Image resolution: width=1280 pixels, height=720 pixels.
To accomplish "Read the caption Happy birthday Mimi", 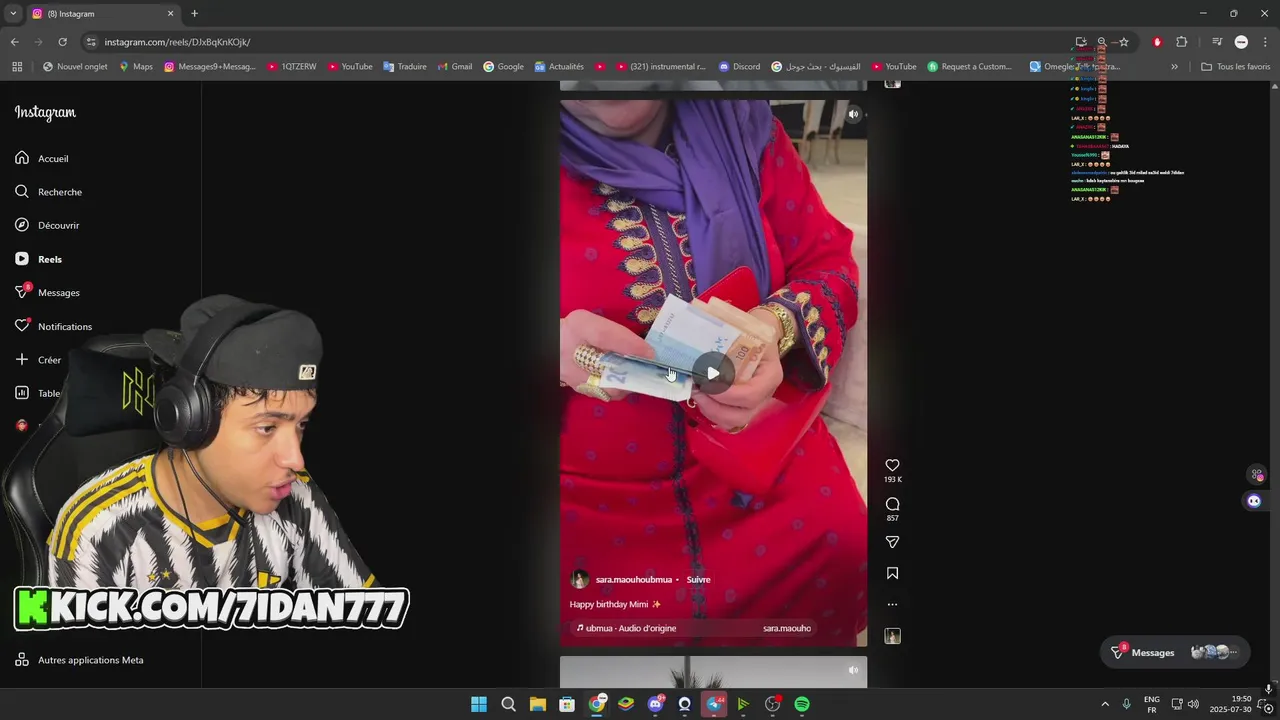I will [615, 604].
